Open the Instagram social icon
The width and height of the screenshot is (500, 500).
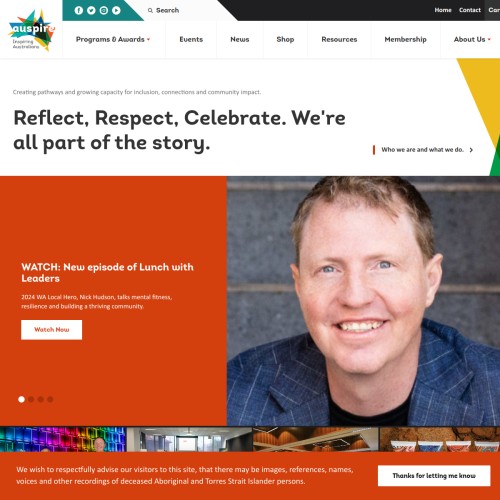point(104,10)
